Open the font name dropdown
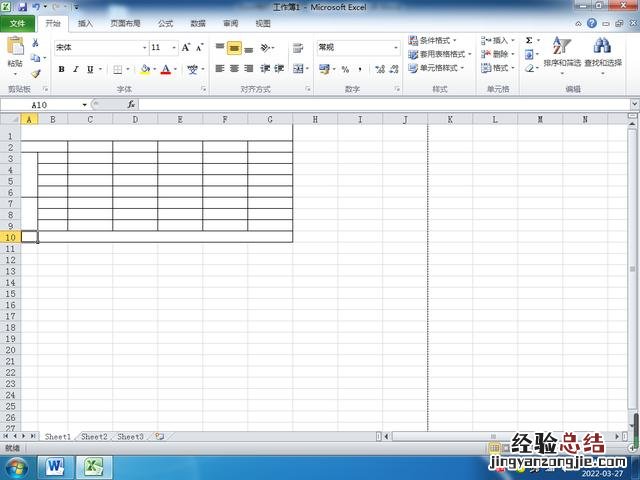The height and width of the screenshot is (480, 640). [x=144, y=47]
